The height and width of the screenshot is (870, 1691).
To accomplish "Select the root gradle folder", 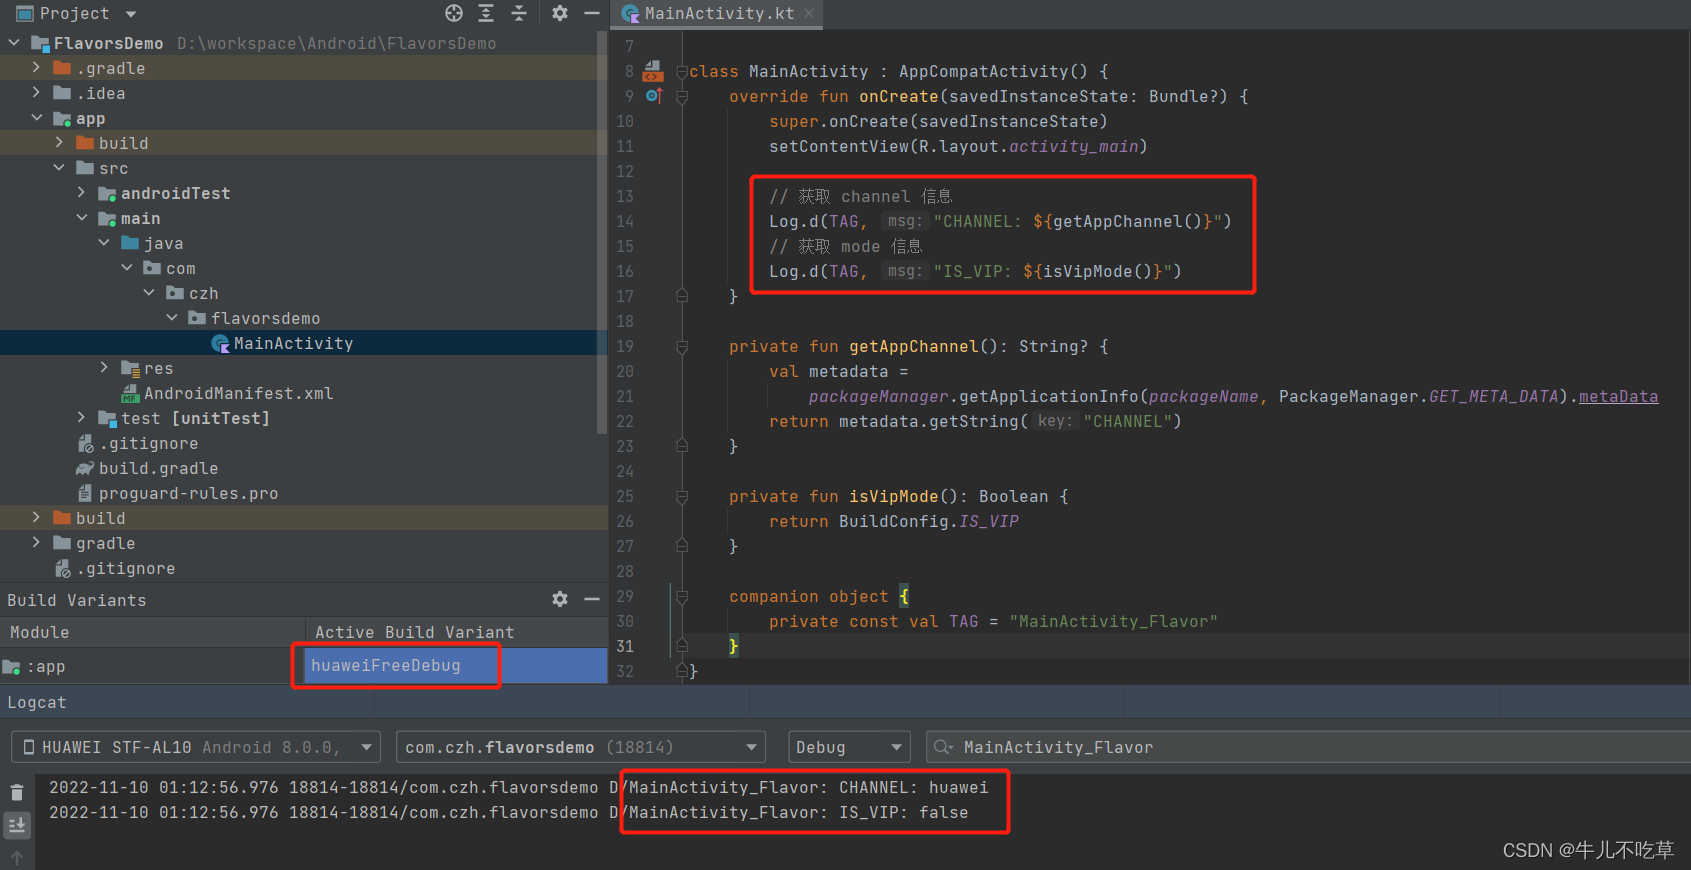I will pyautogui.click(x=105, y=543).
